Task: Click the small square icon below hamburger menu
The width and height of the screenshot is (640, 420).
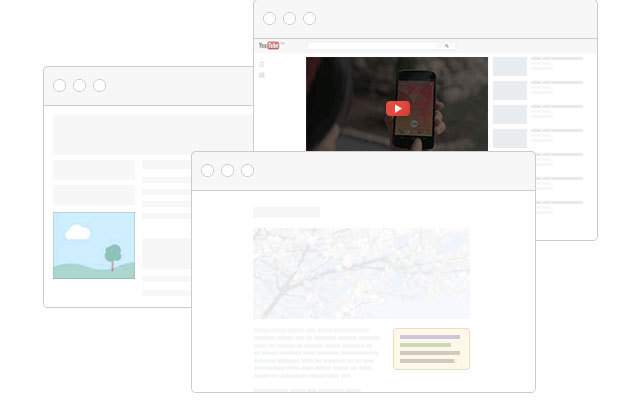Action: pyautogui.click(x=262, y=75)
